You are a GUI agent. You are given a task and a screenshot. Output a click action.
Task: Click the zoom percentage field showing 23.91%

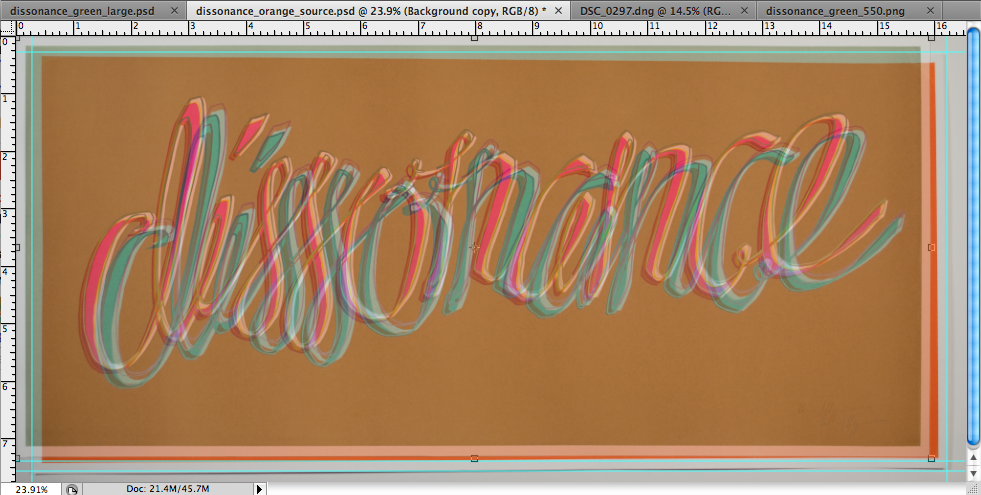[x=30, y=489]
